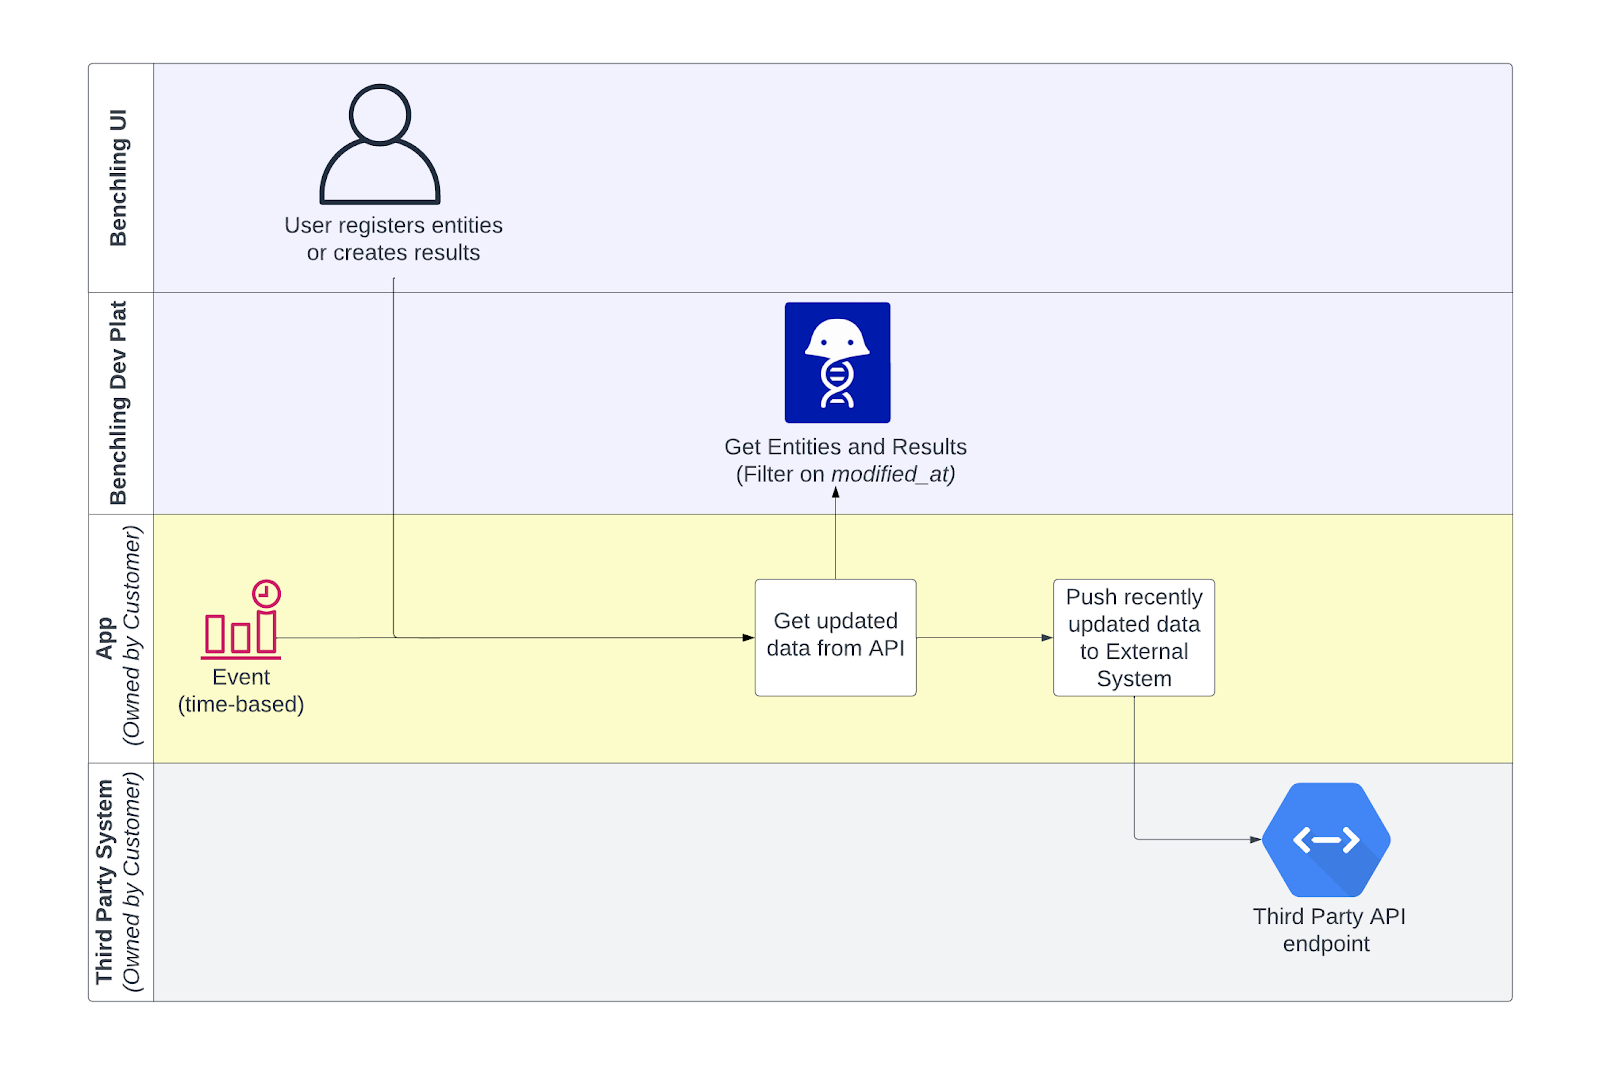Click the 'Benchling UI' lane header

click(121, 178)
